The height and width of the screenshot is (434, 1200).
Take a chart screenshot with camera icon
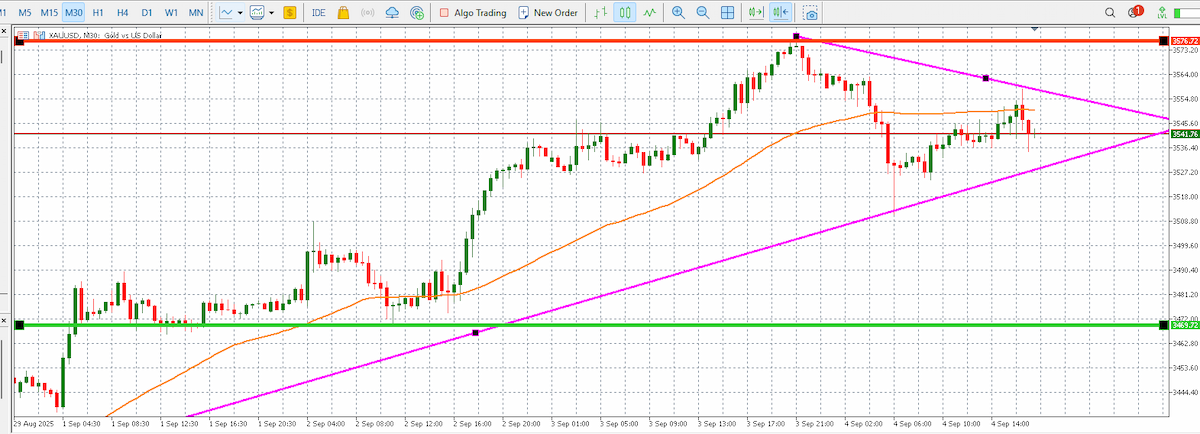click(810, 13)
